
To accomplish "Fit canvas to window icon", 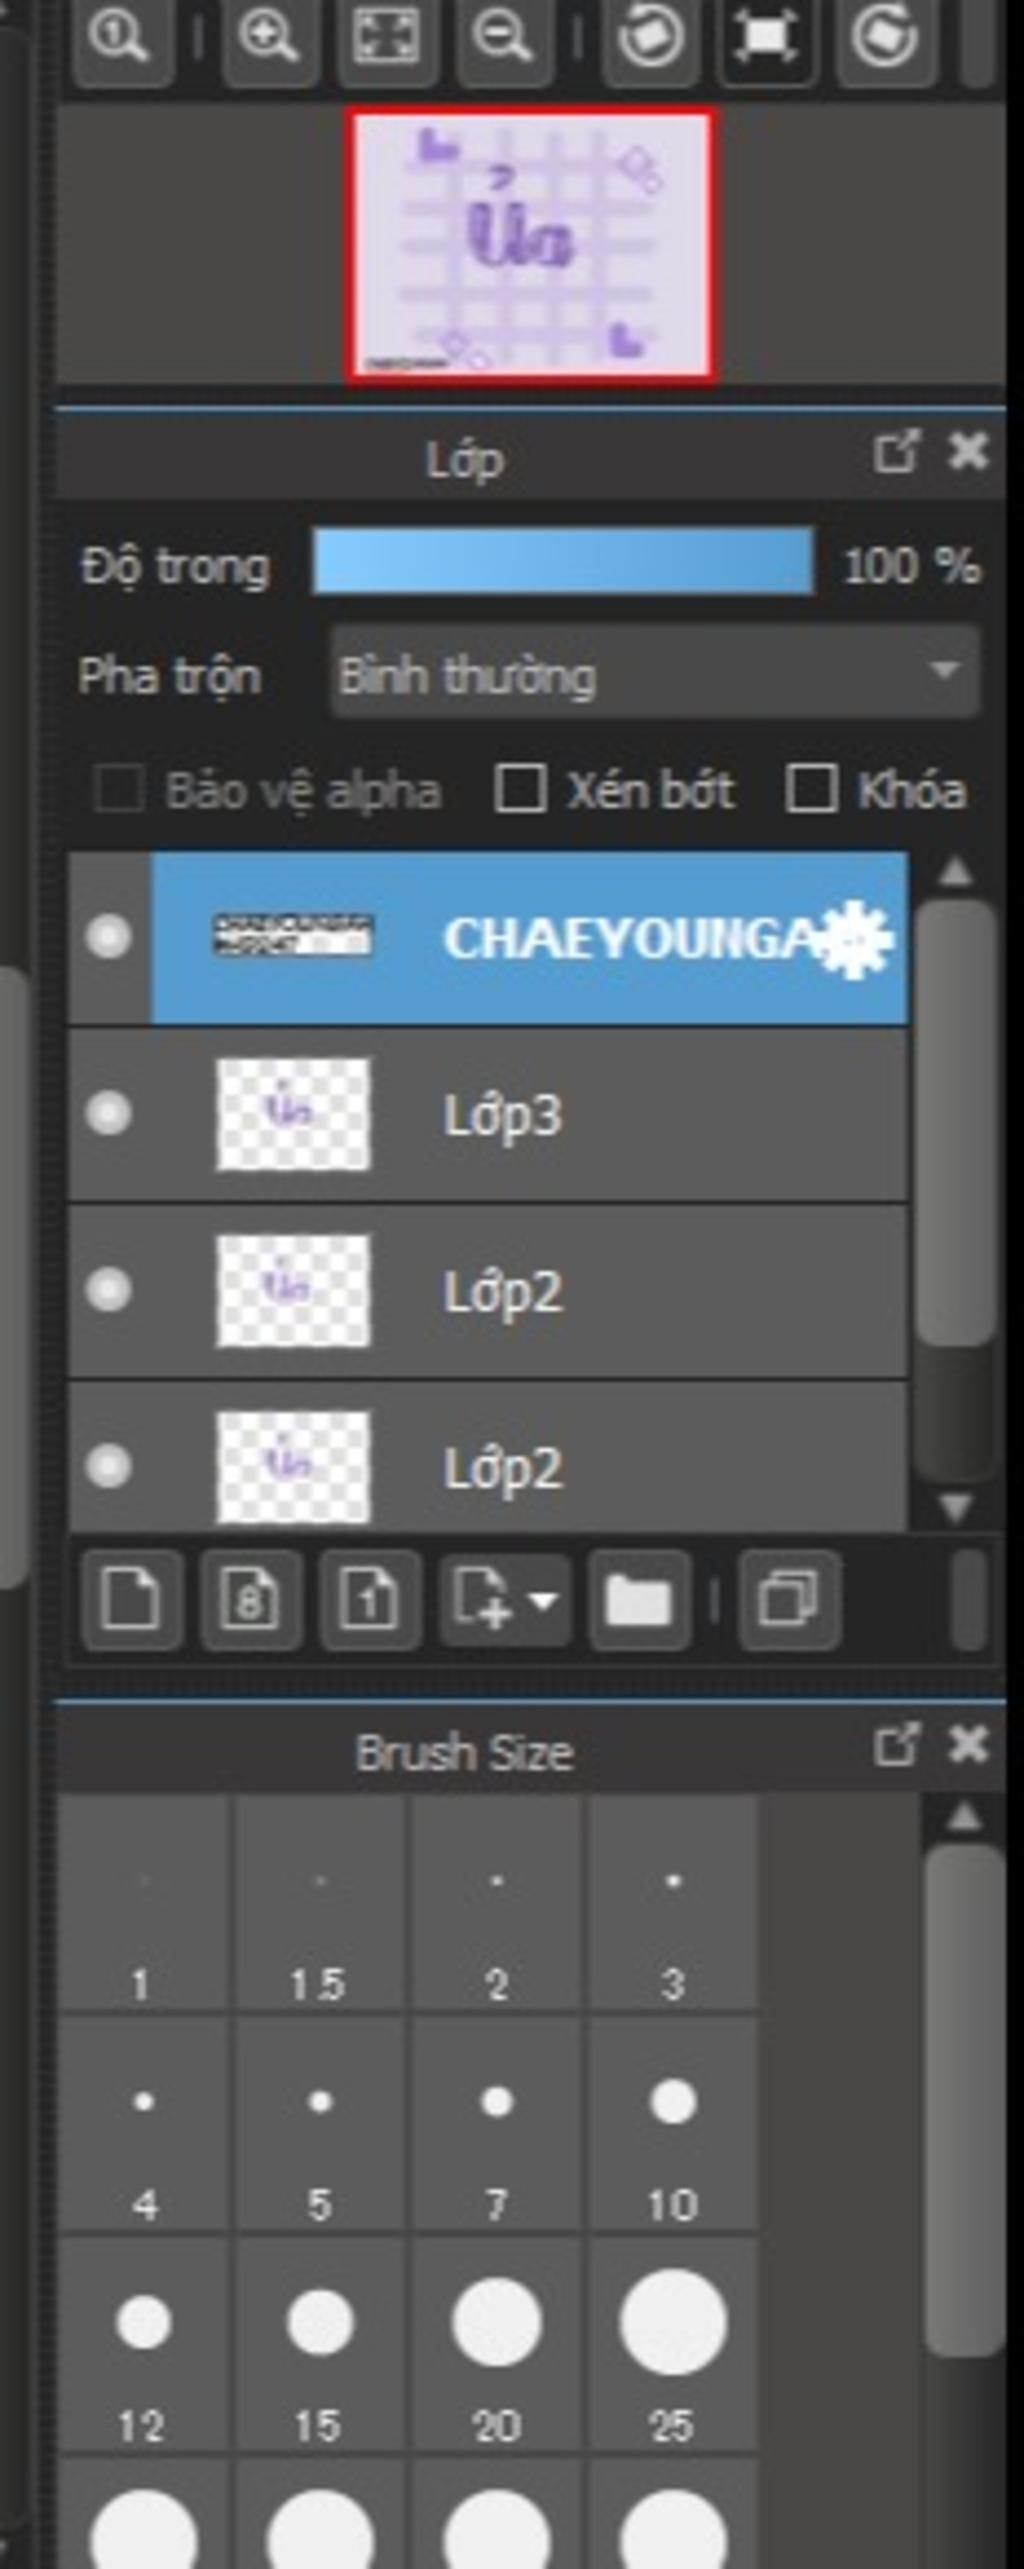I will point(386,37).
